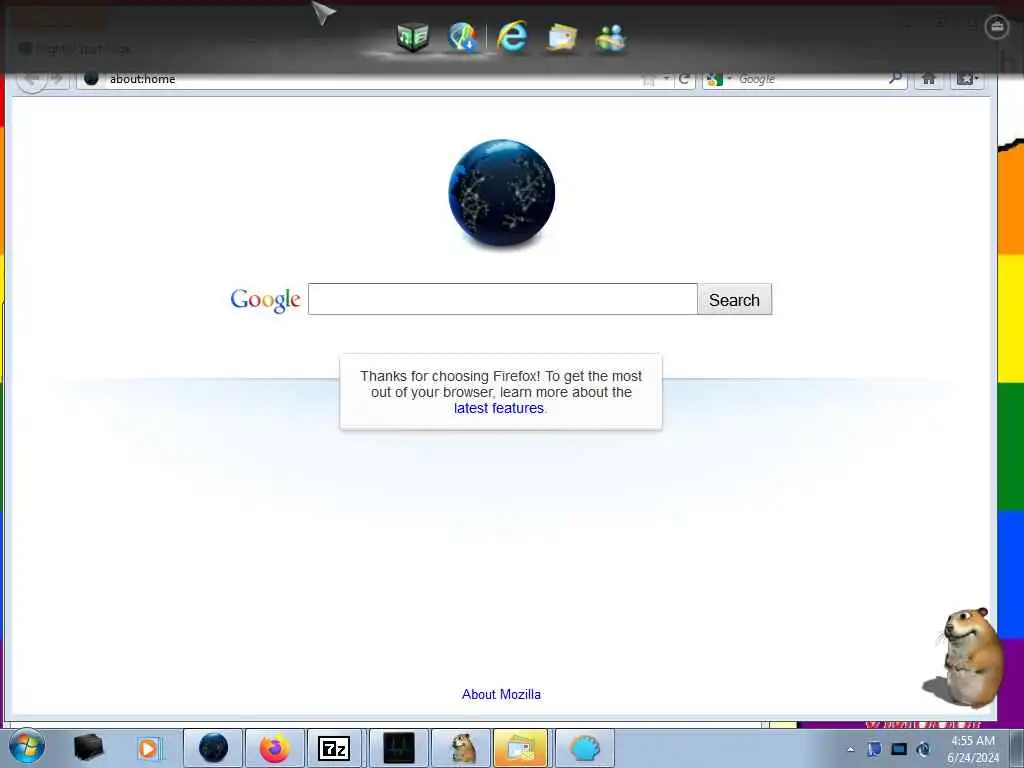The height and width of the screenshot is (768, 1024).
Task: Open the URL bar history dropdown arrow
Action: click(x=666, y=79)
